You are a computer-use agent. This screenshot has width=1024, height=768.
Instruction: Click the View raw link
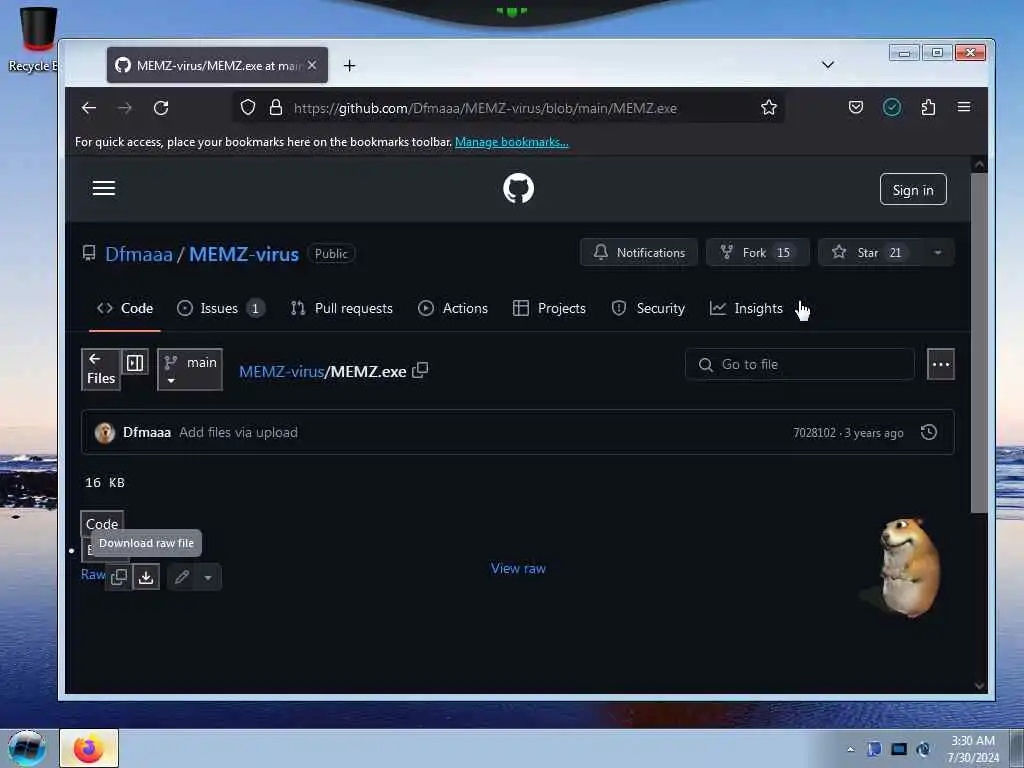click(518, 568)
